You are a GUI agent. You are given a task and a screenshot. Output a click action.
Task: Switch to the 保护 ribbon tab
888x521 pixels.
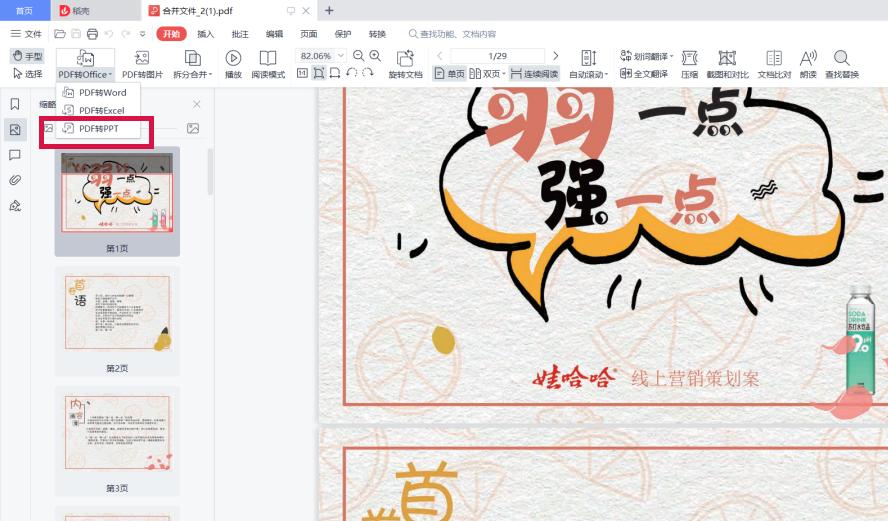(x=343, y=34)
